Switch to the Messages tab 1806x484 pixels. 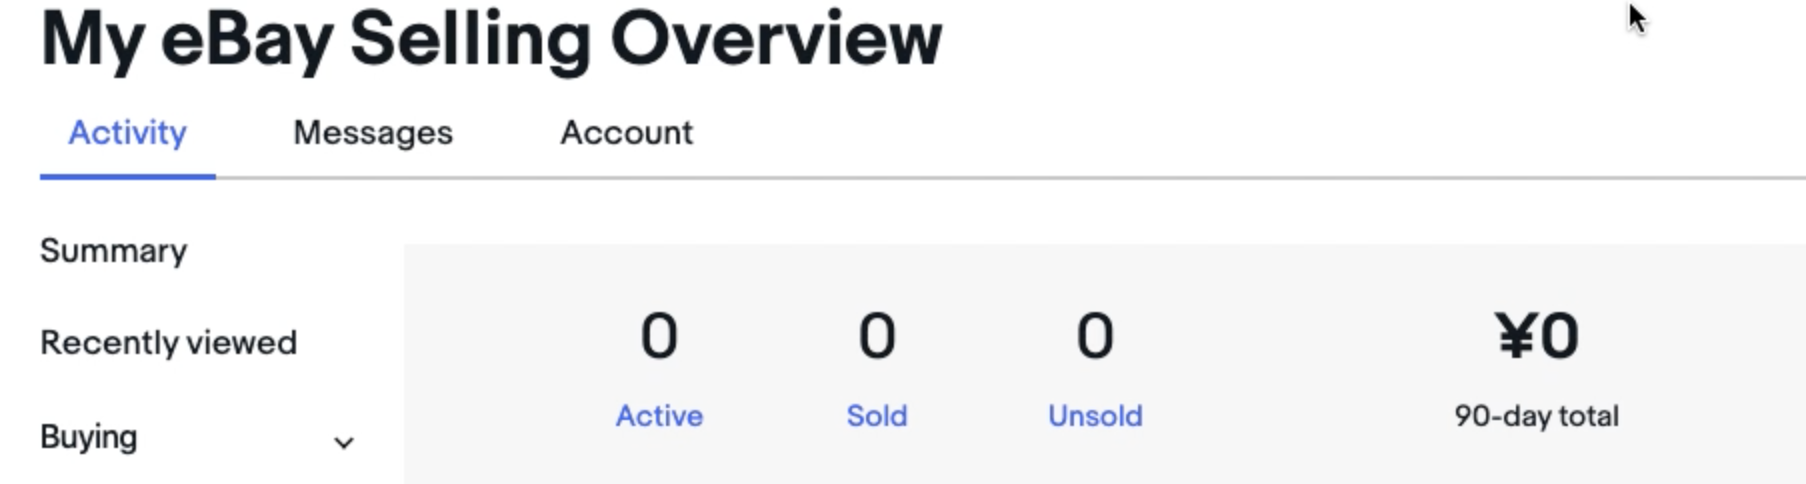372,133
